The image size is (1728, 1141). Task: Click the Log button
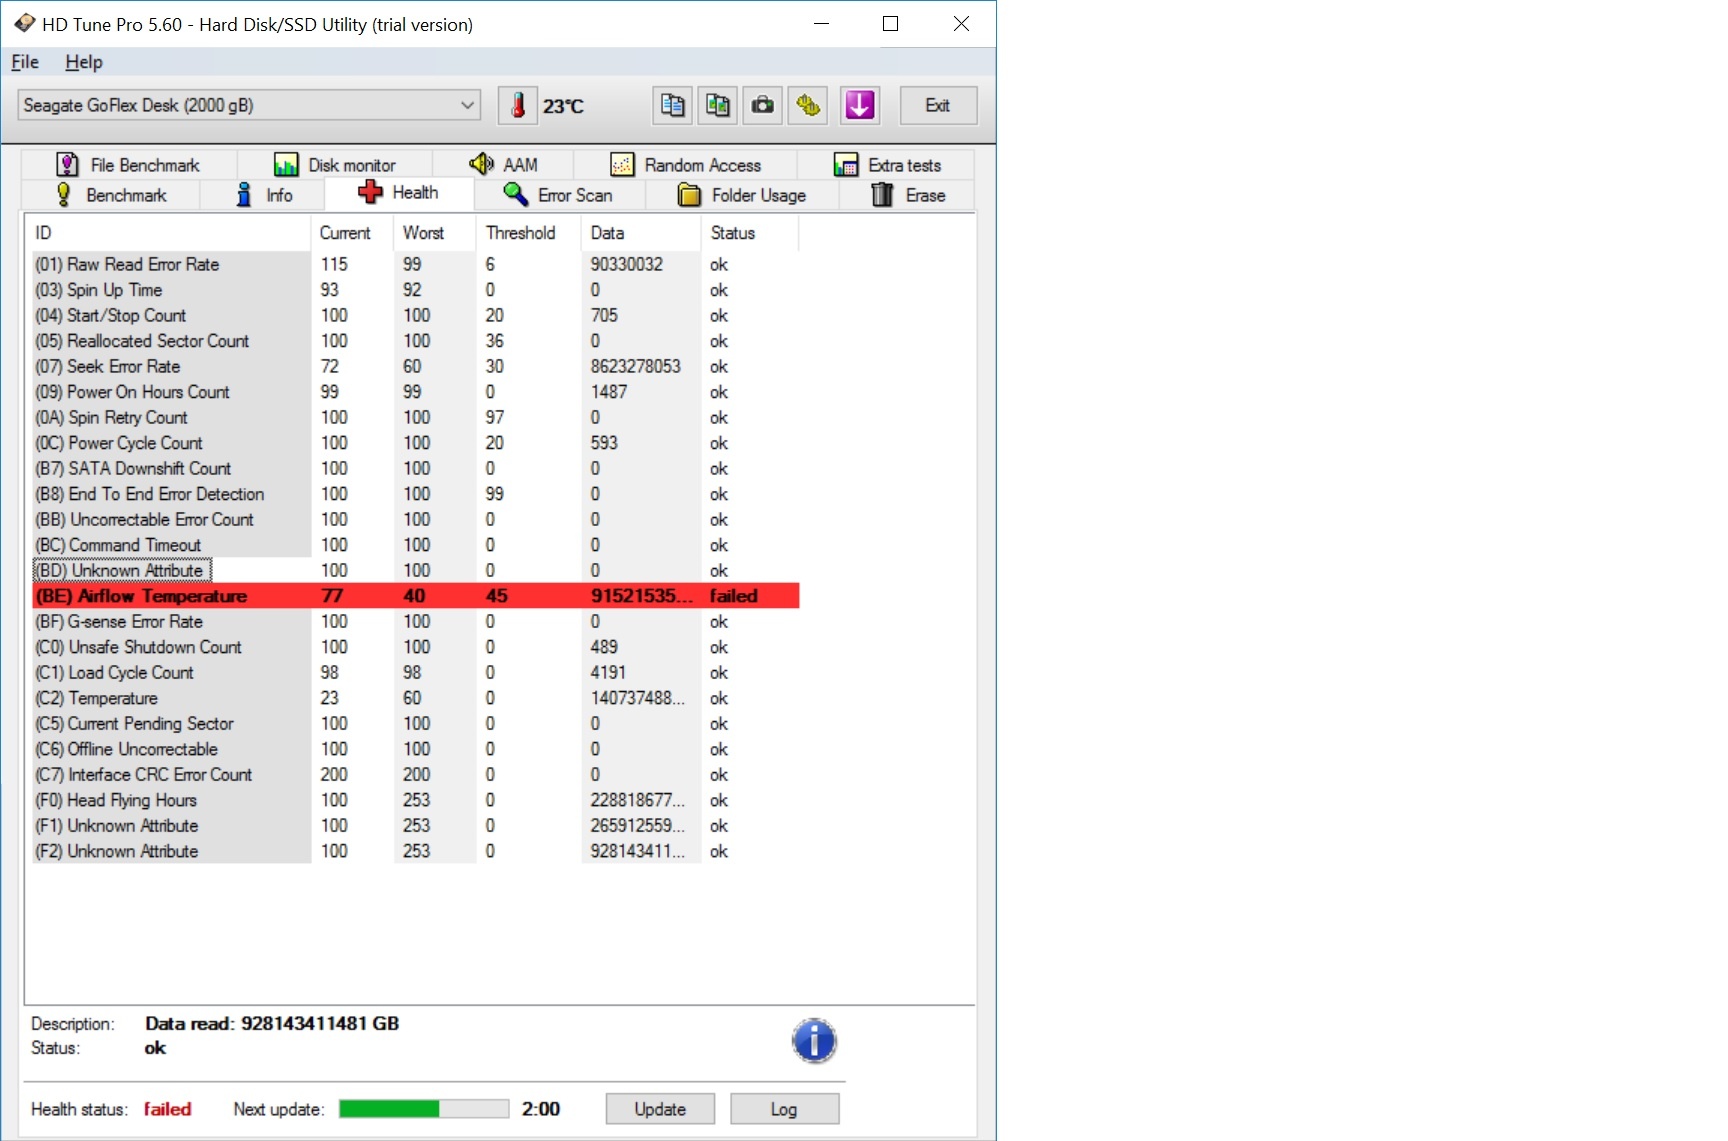784,1109
